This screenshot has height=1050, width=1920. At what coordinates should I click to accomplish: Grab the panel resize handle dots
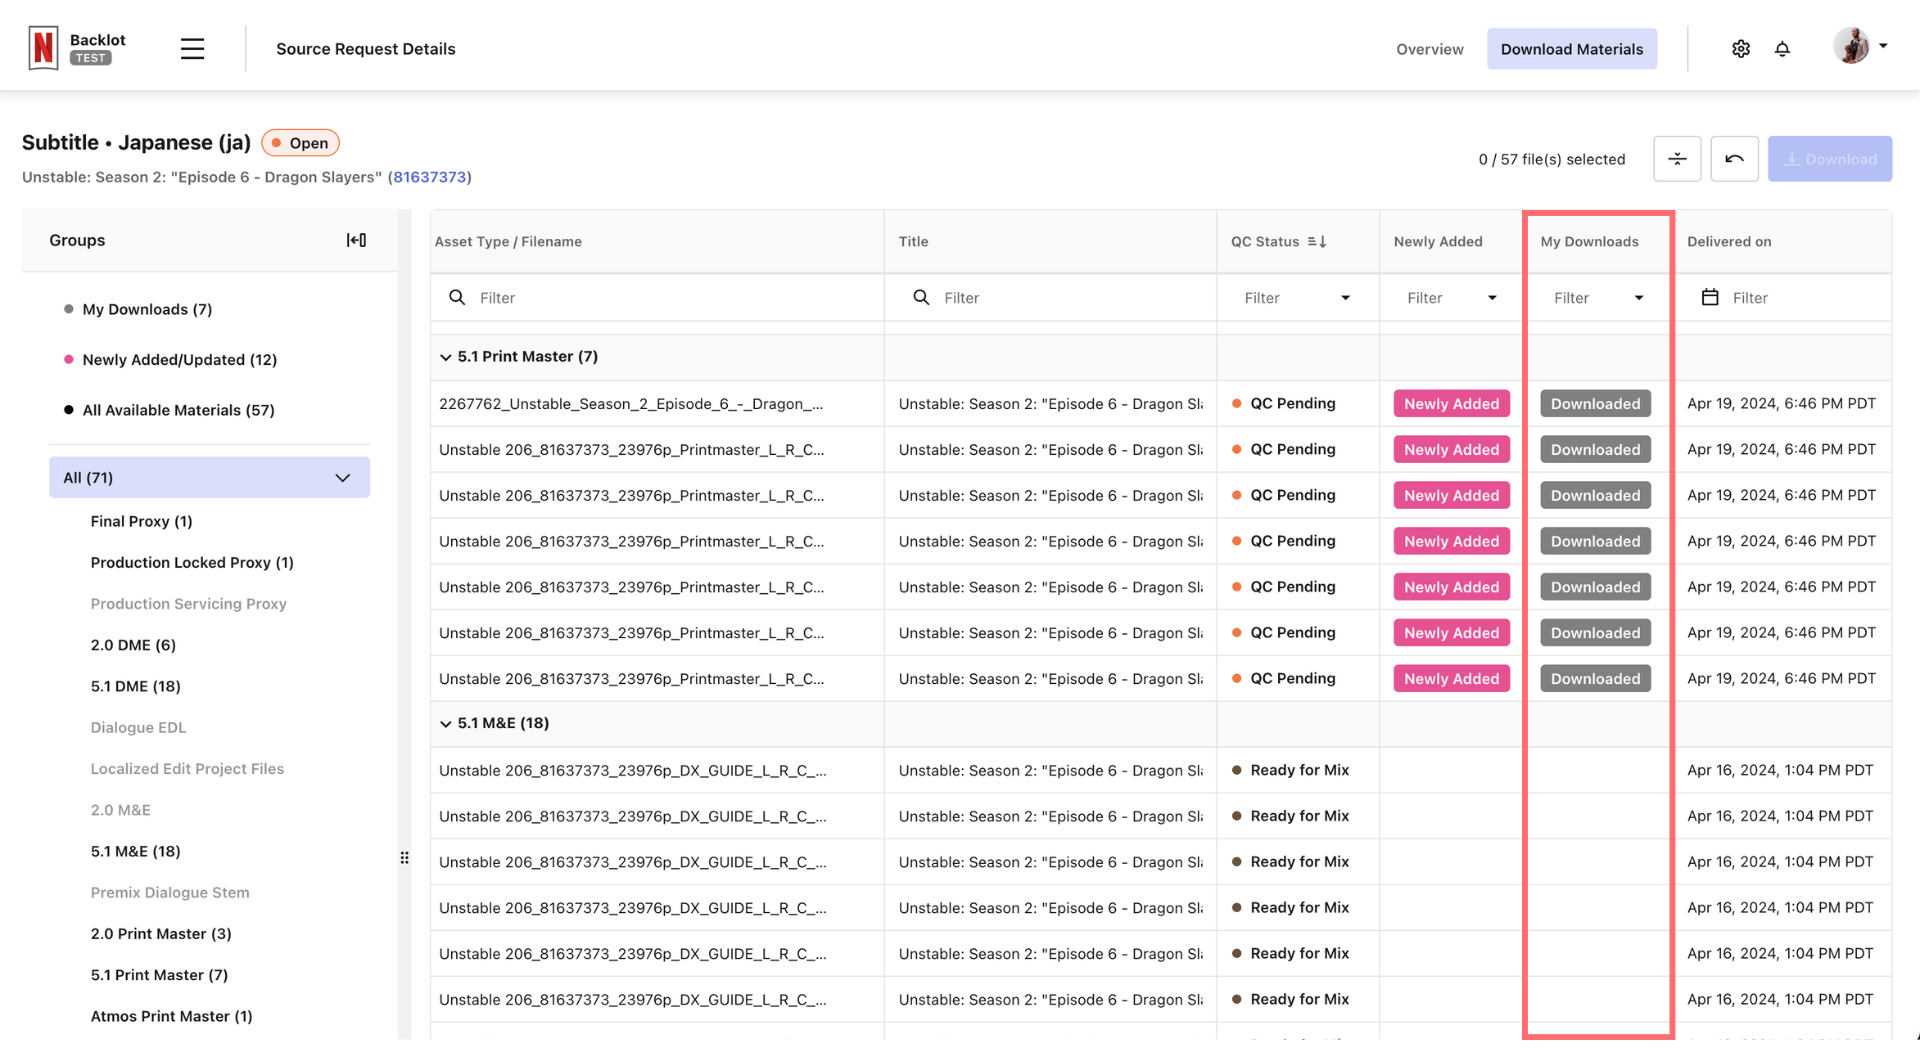(x=404, y=858)
